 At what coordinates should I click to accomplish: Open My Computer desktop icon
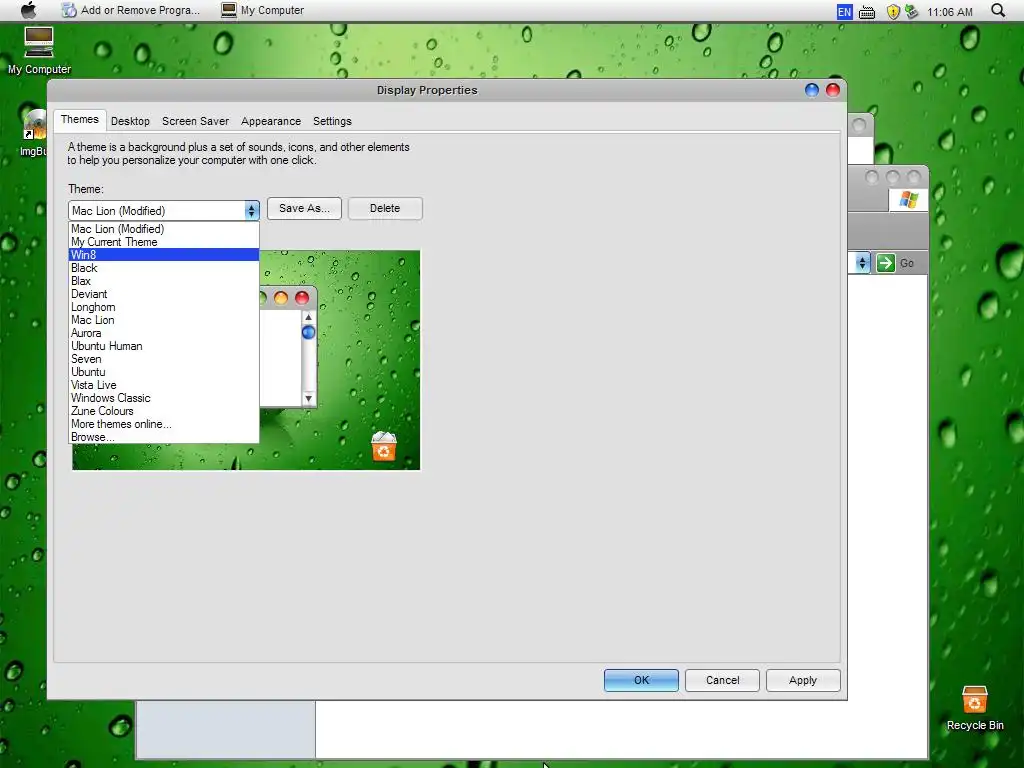pos(39,51)
